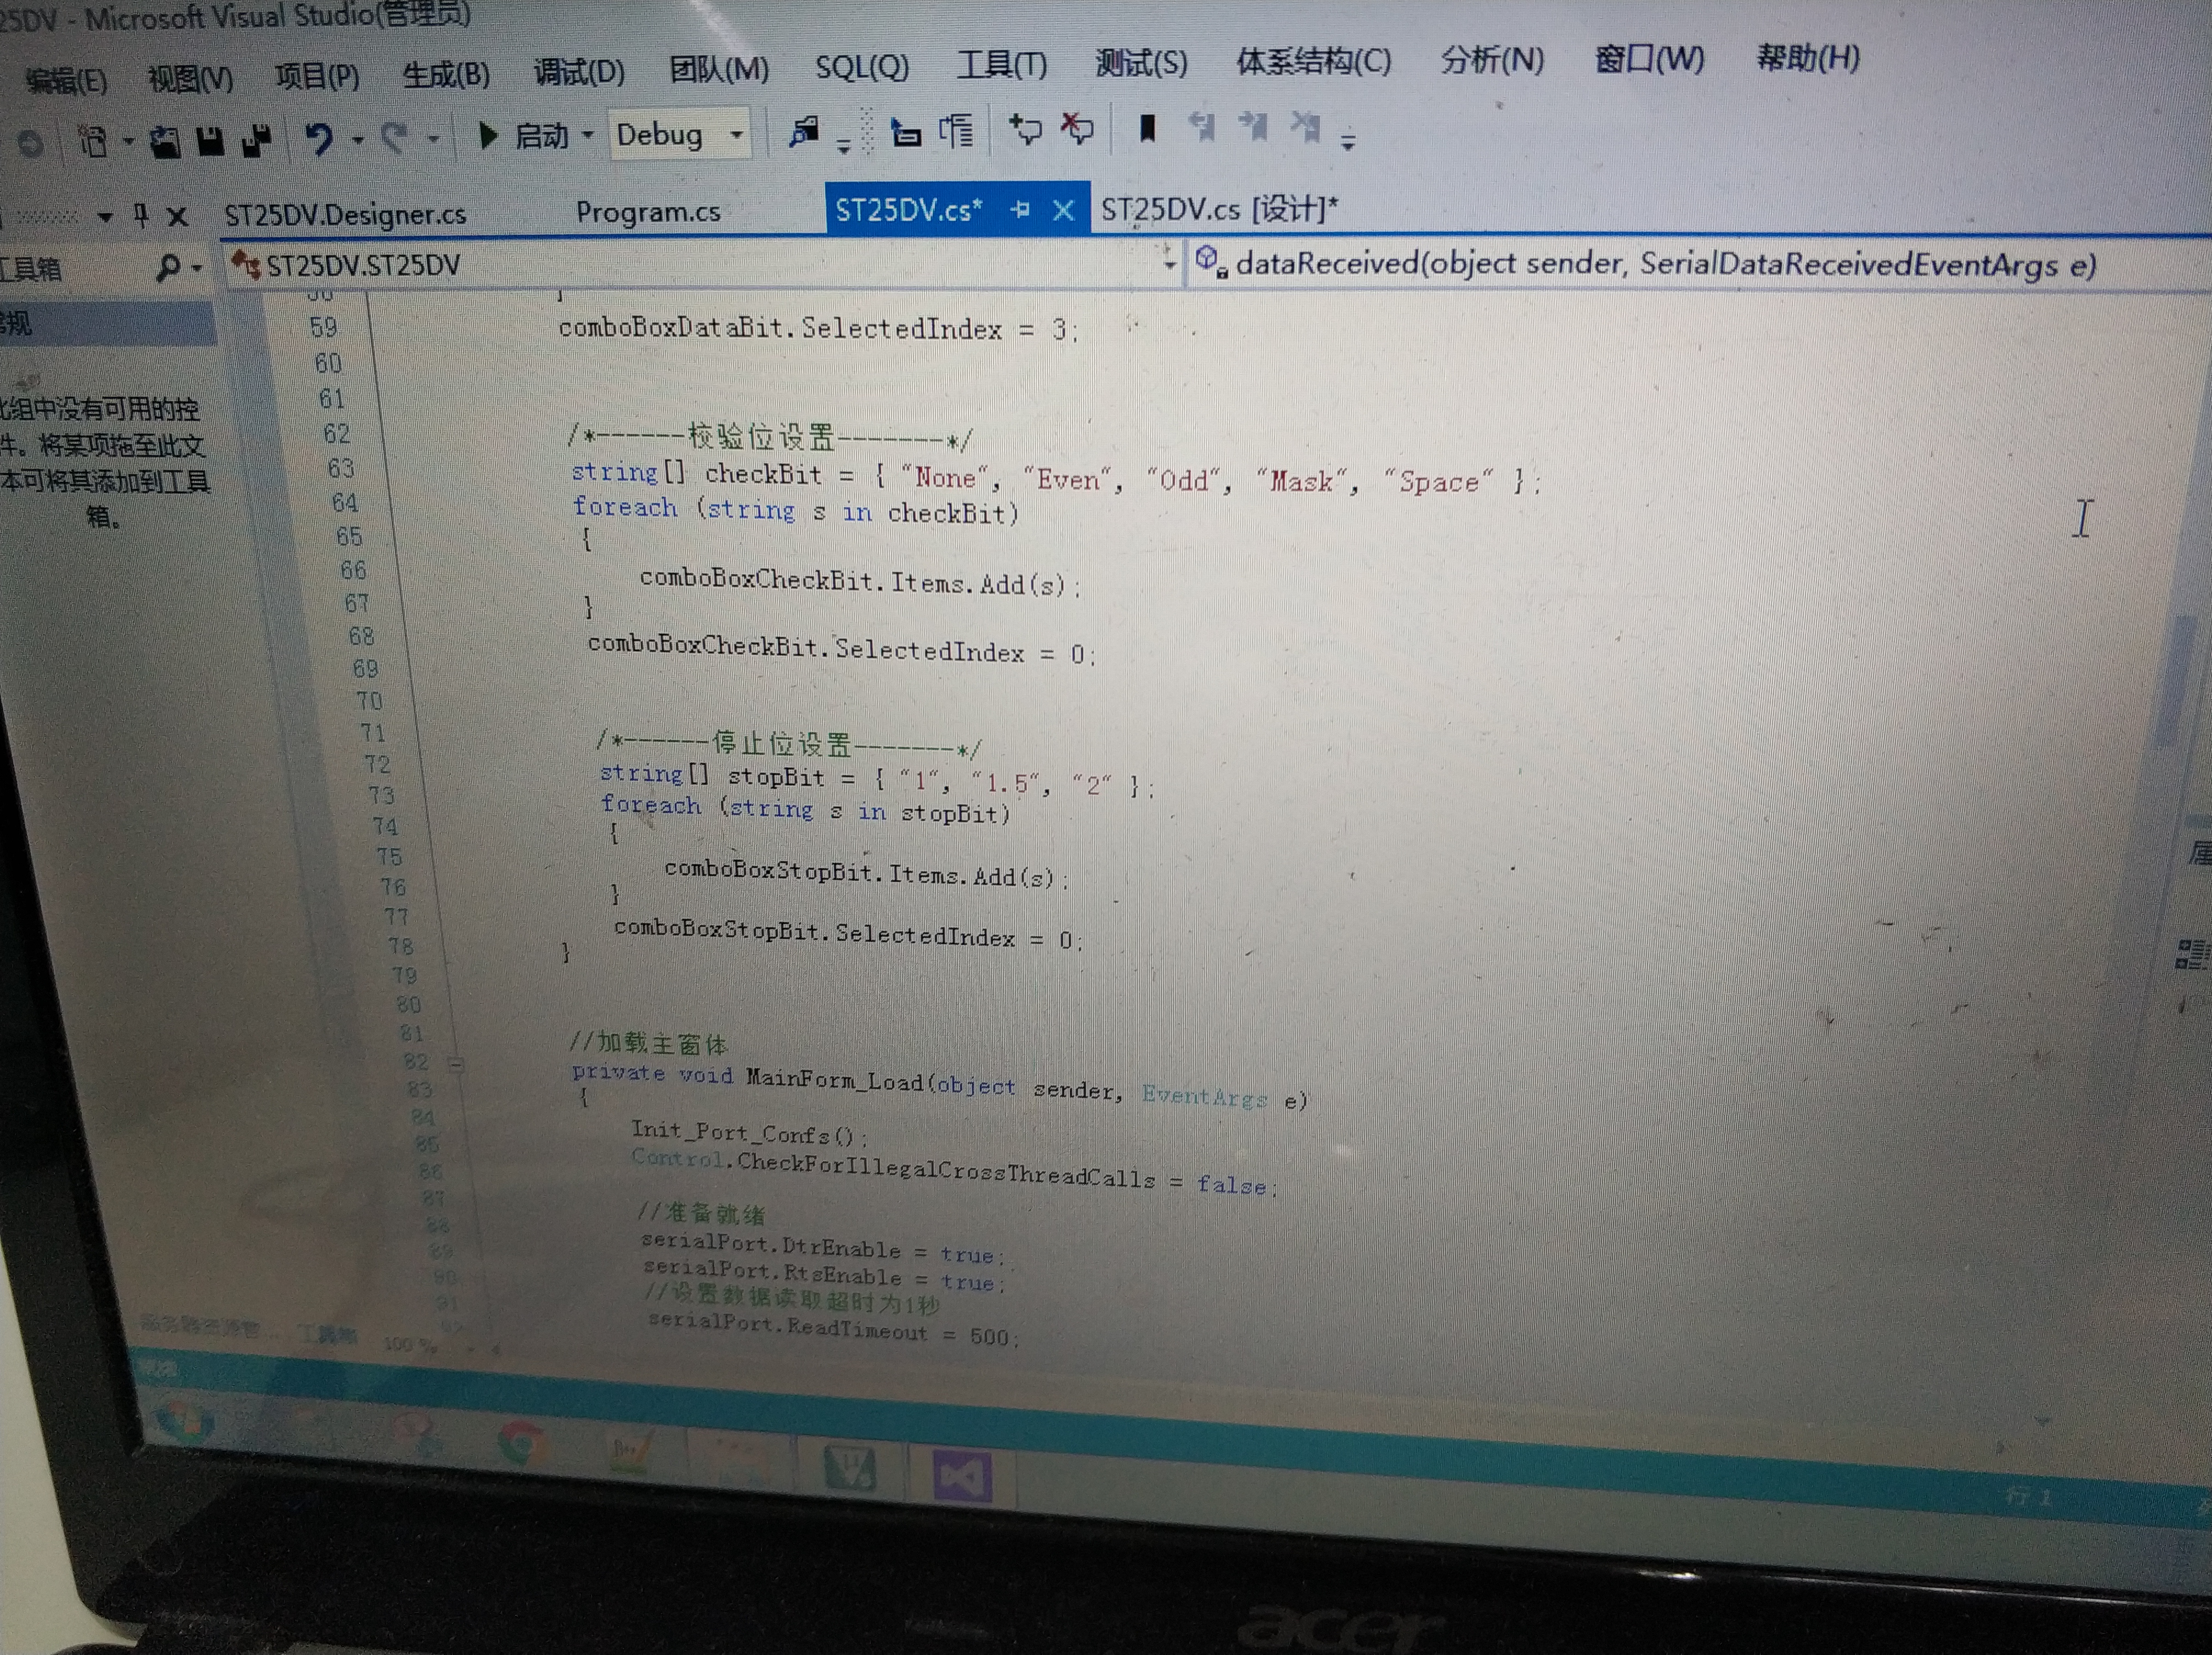This screenshot has height=1655, width=2212.
Task: Comment out the selected lines
Action: [x=1025, y=129]
